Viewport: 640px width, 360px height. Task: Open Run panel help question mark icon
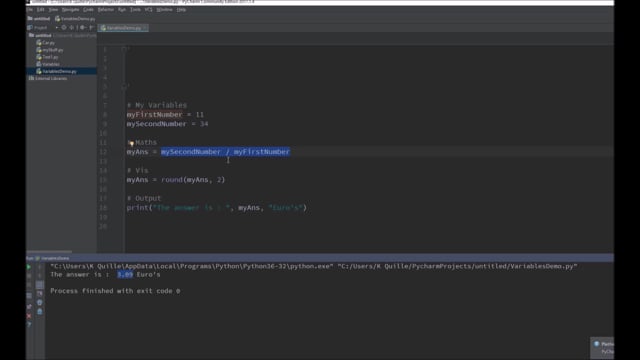click(29, 325)
